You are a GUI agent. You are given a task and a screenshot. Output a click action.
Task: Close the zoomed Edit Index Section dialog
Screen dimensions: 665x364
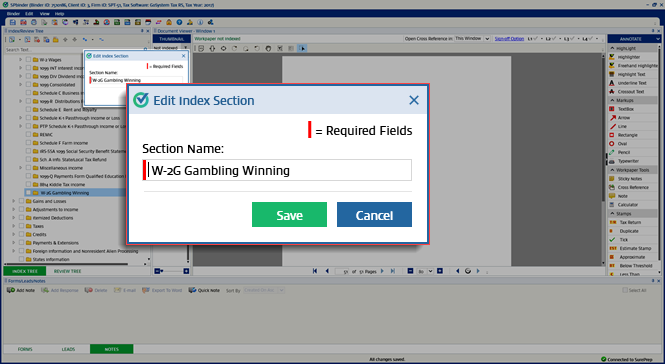(414, 100)
